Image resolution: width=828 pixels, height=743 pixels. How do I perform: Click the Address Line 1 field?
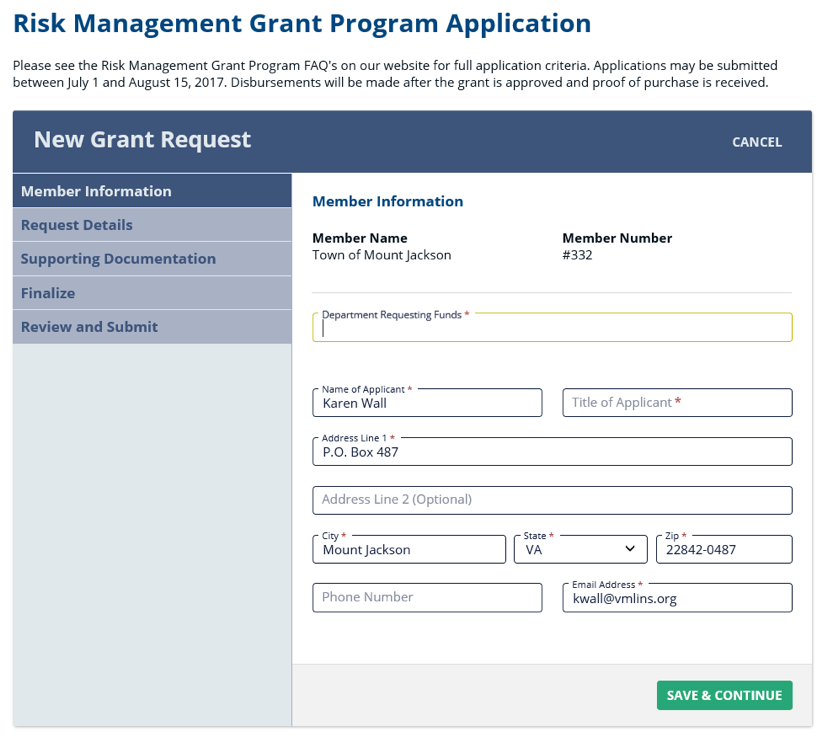[x=552, y=452]
